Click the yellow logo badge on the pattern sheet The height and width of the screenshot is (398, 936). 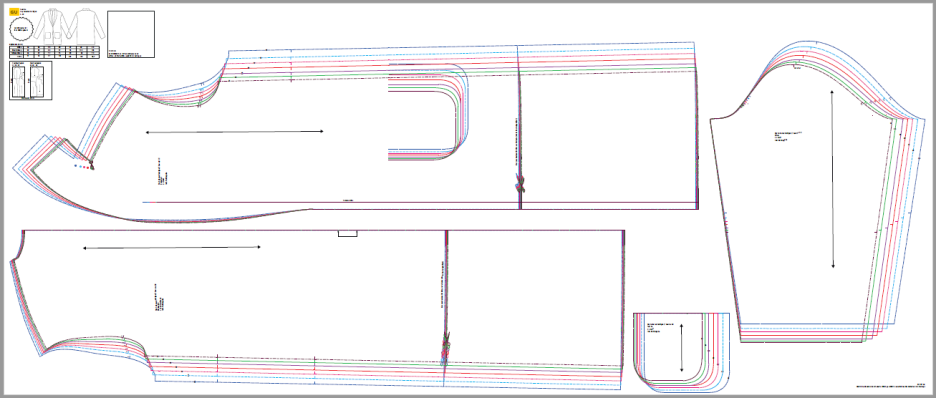(14, 11)
